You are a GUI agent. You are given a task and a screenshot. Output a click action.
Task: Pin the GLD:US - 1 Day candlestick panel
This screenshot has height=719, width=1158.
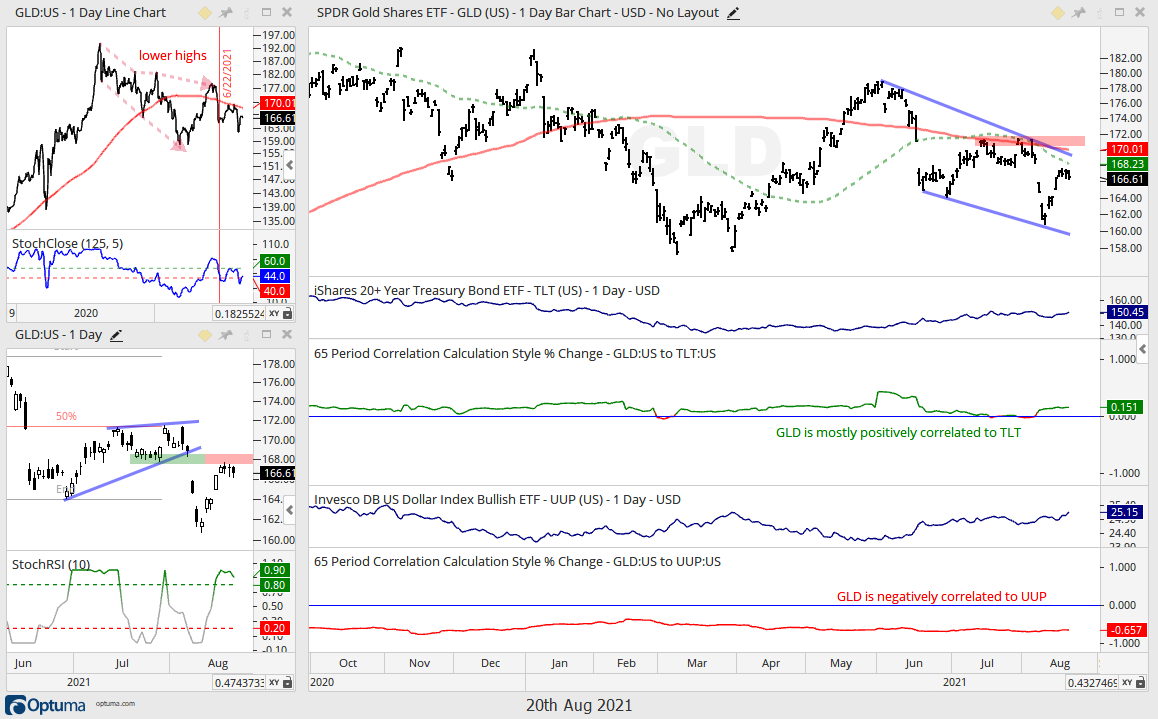click(226, 335)
